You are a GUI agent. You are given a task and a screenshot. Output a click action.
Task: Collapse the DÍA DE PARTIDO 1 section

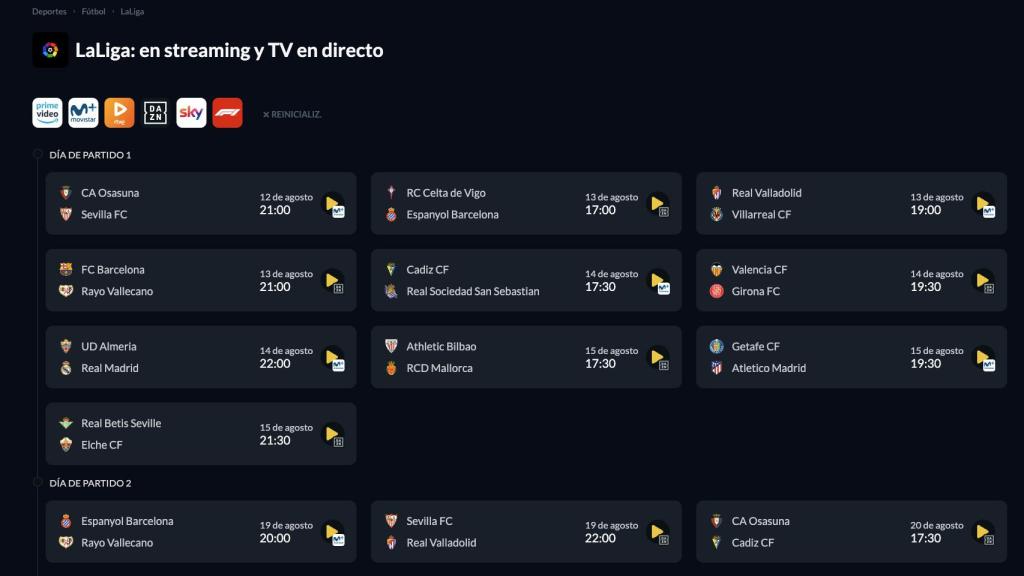[x=90, y=155]
